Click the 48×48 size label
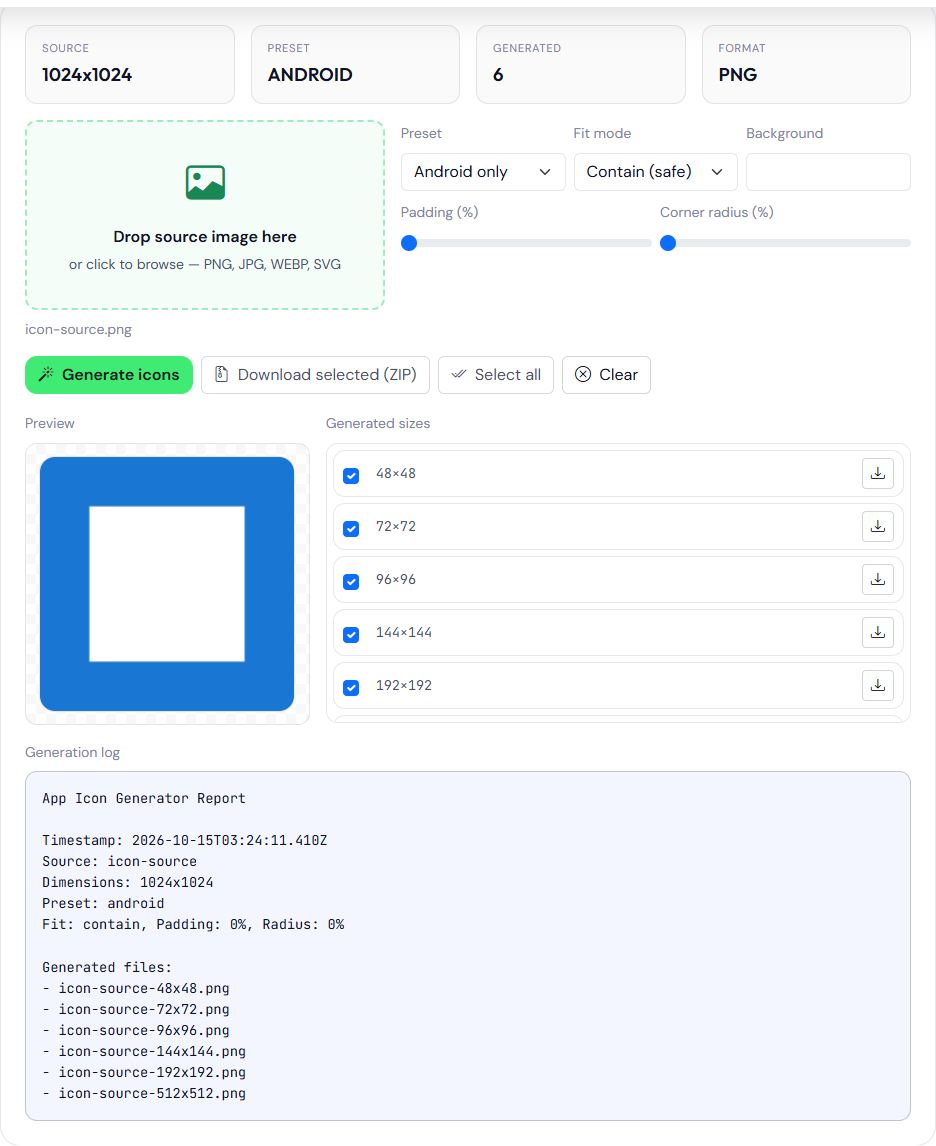 396,474
